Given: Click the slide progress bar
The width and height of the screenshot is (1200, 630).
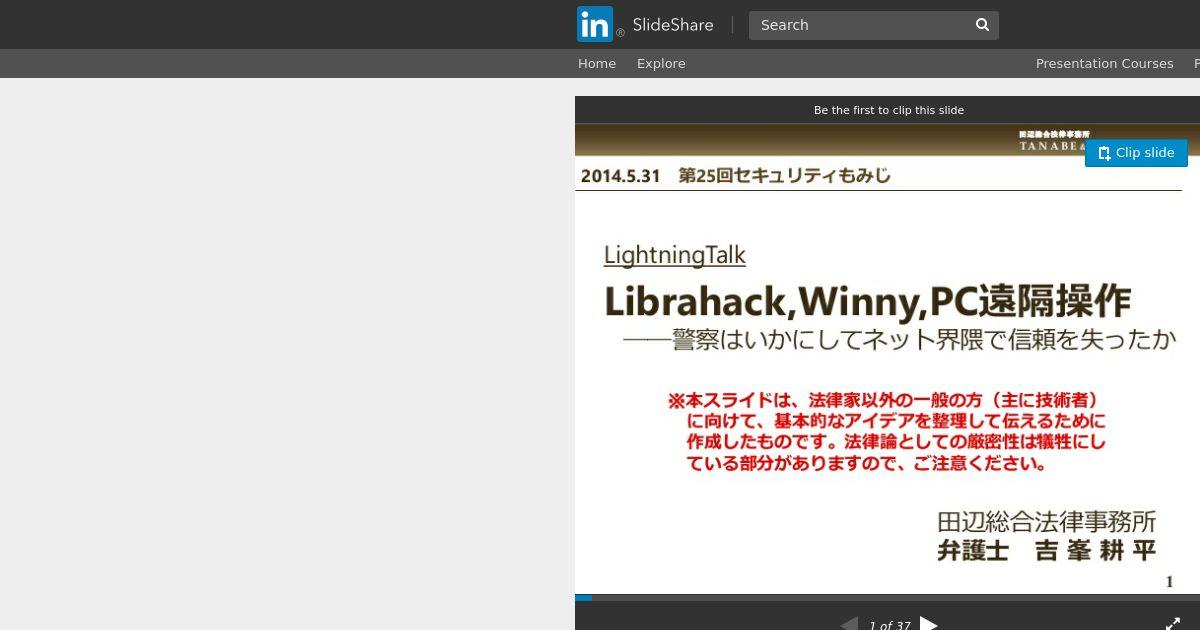Looking at the screenshot, I should 887,598.
